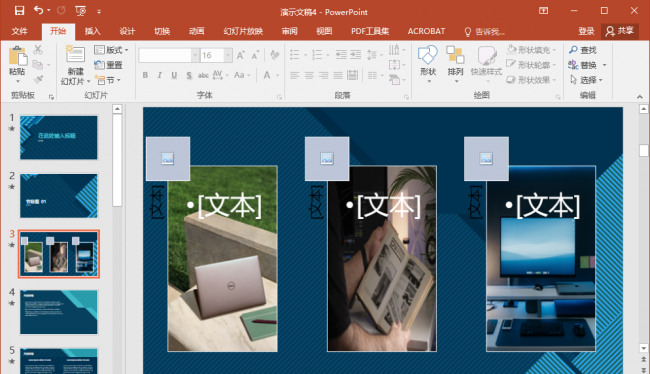Undo the last action
This screenshot has height=374, width=650.
(39, 10)
